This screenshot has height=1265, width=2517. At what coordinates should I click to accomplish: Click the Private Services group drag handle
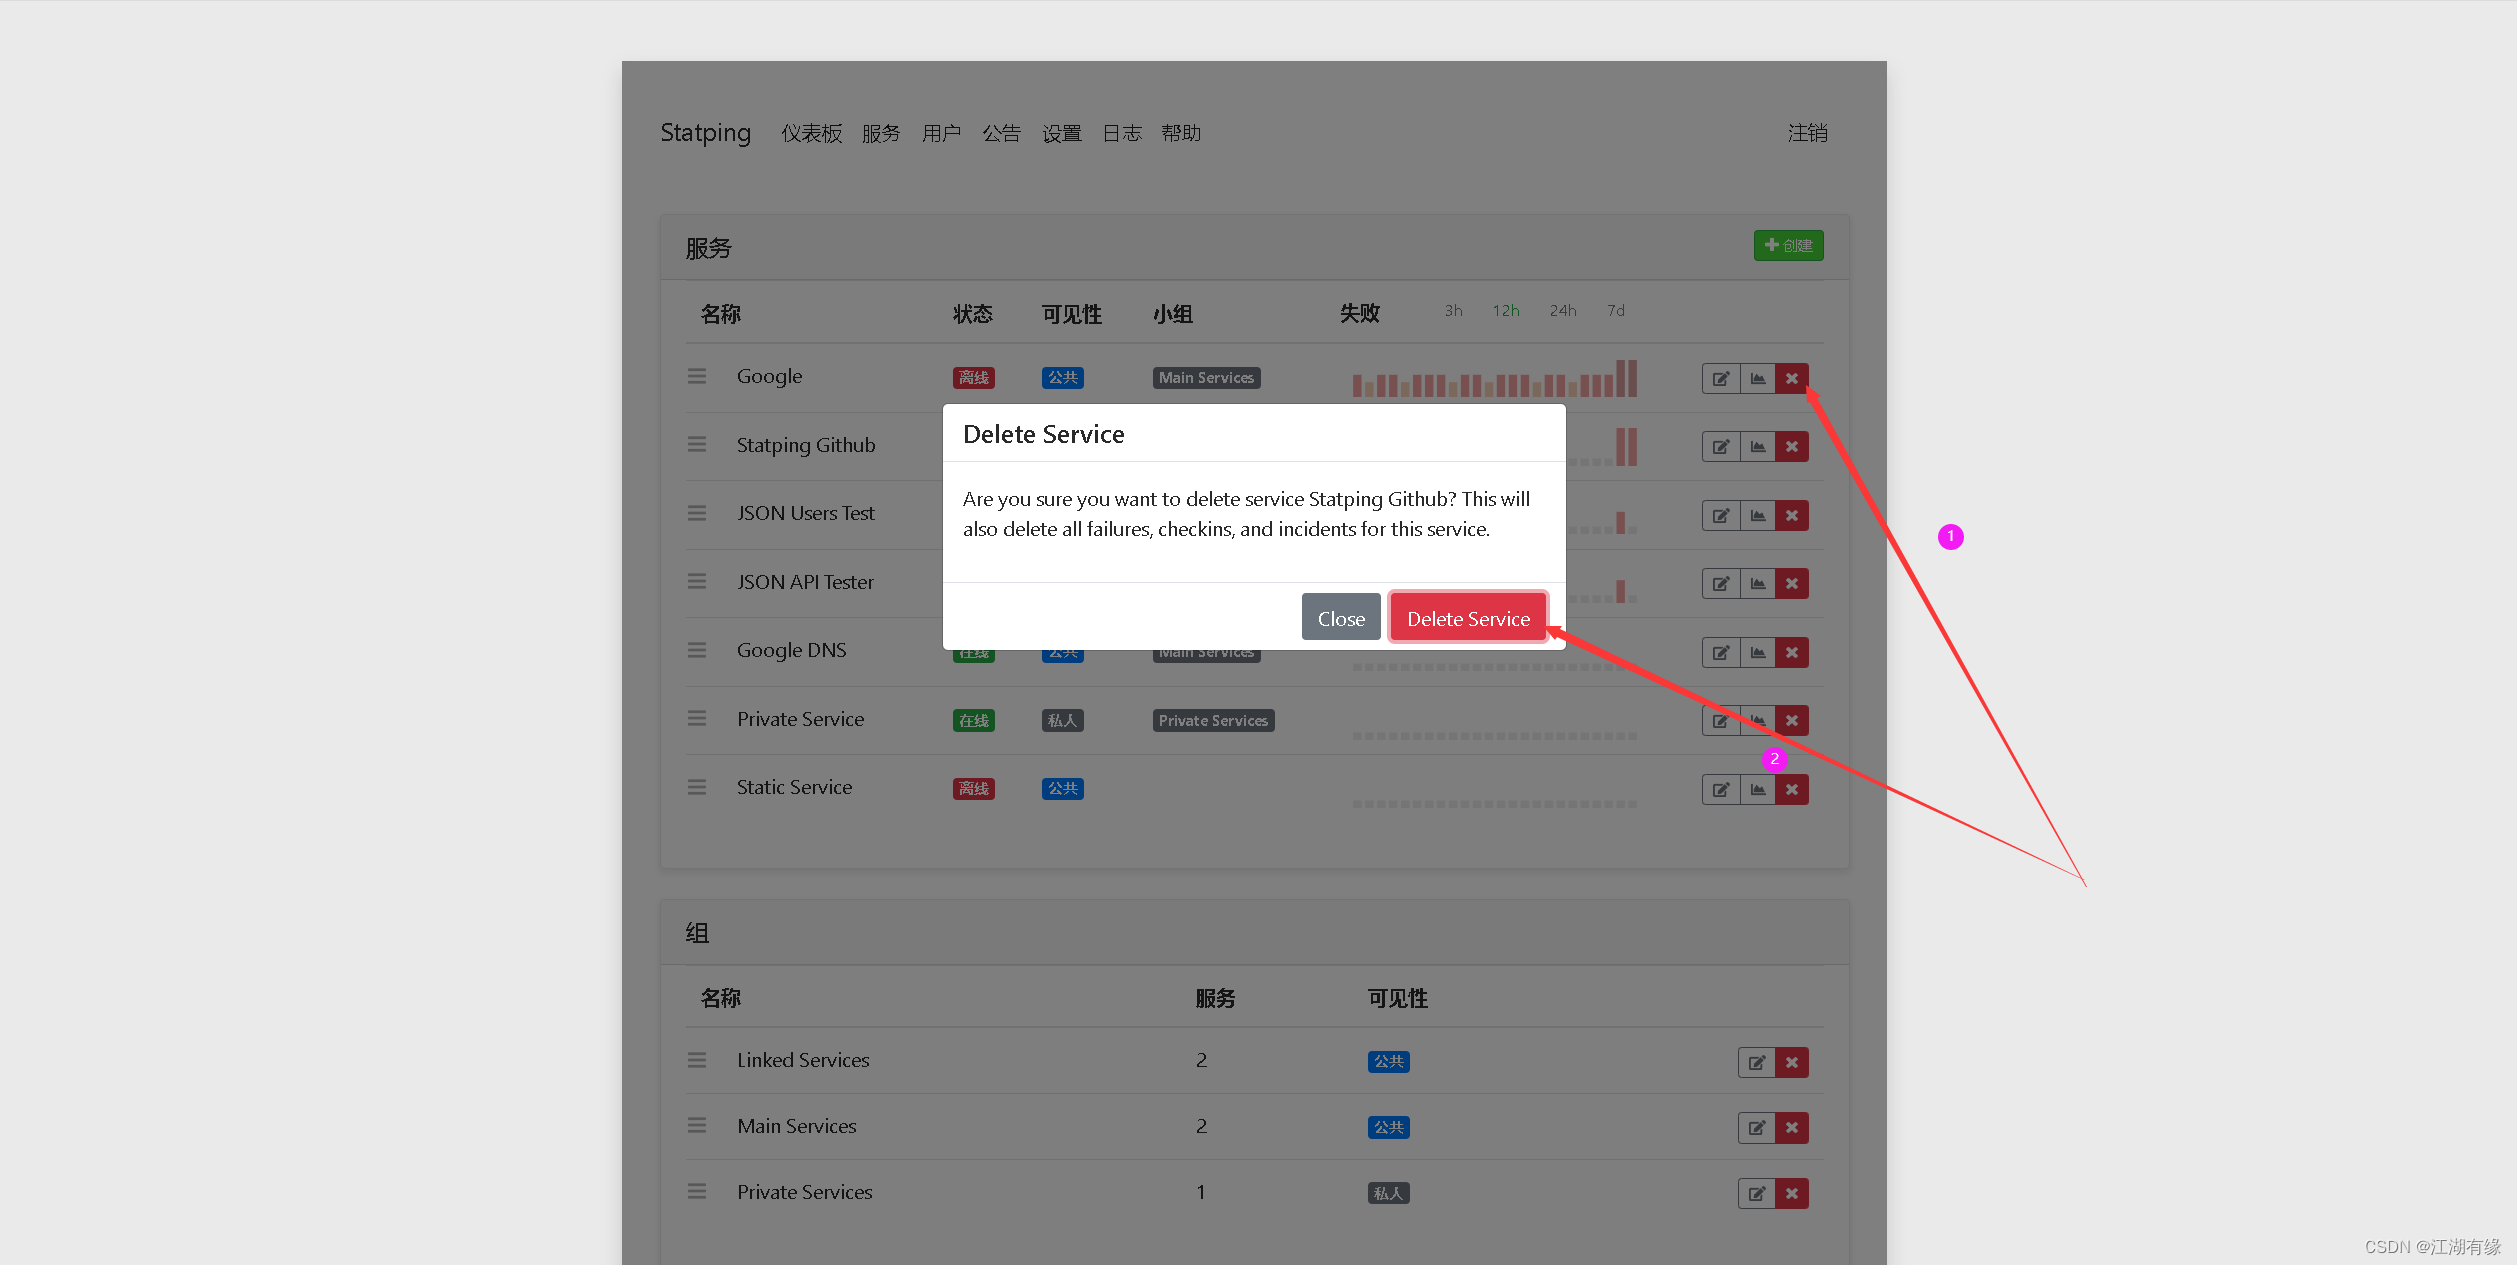697,1192
